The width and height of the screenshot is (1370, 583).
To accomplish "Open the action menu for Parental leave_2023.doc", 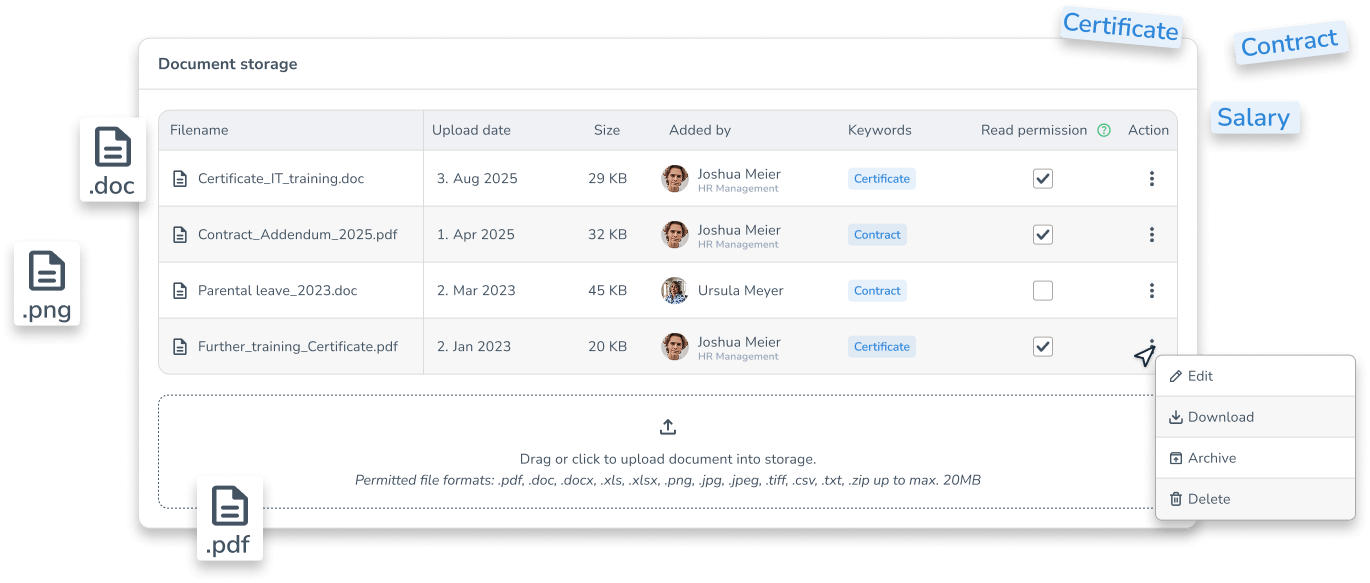I will 1151,290.
